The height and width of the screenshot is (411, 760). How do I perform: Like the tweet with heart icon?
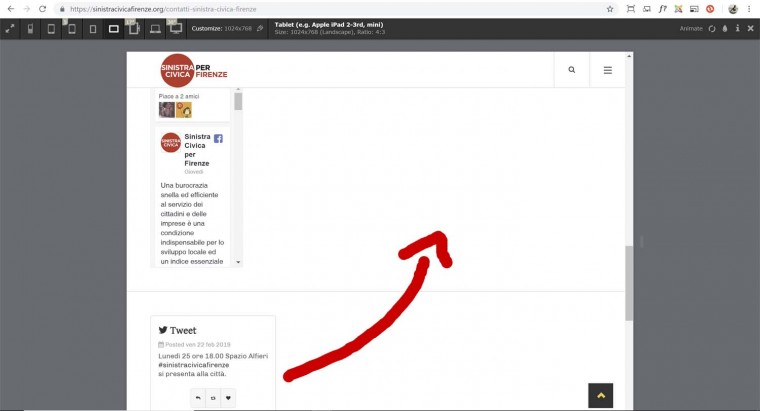point(228,398)
